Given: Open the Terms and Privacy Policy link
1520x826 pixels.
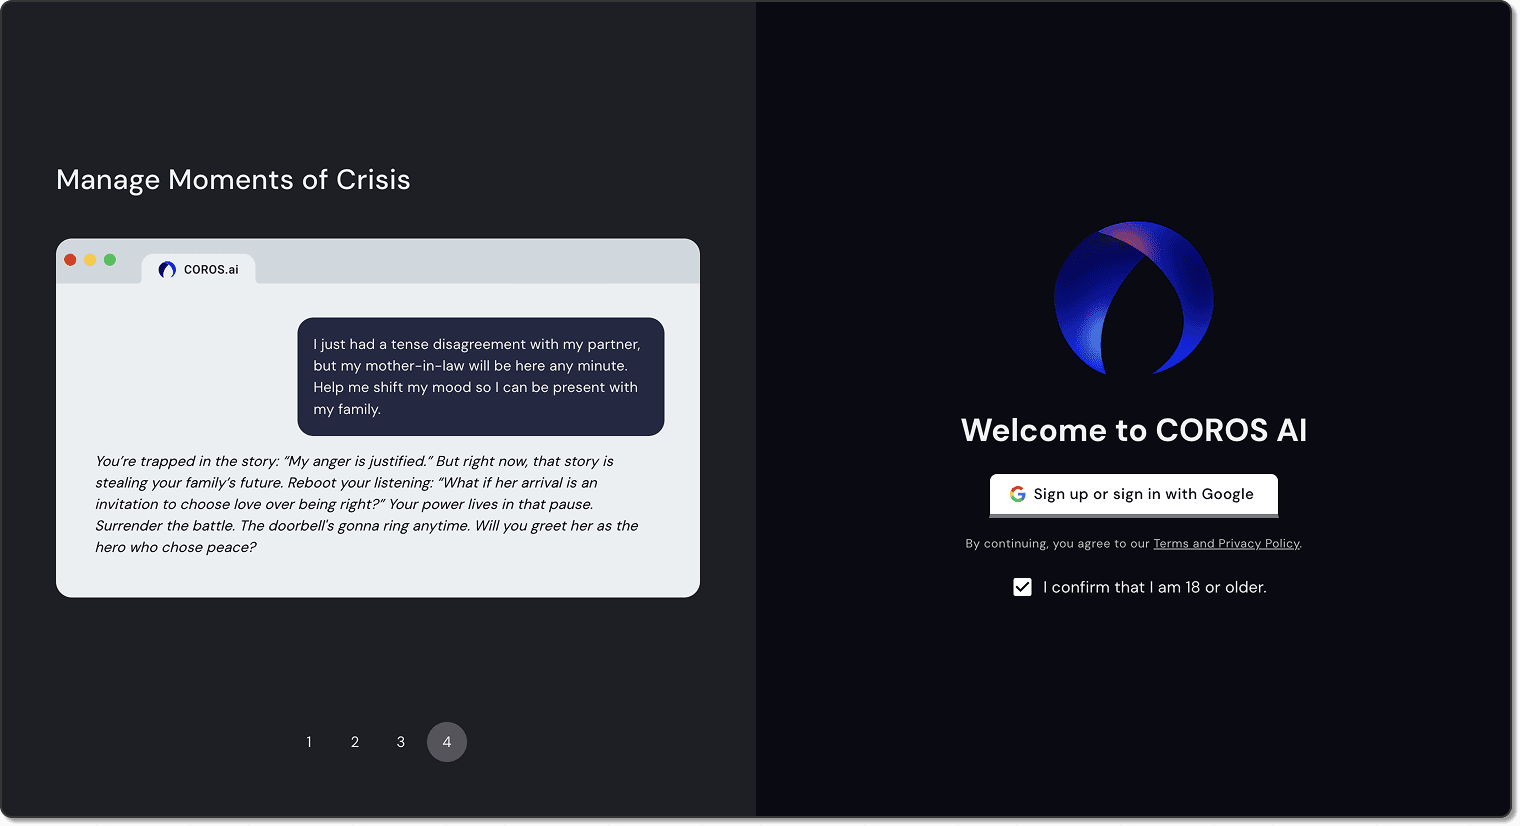Looking at the screenshot, I should [1226, 544].
